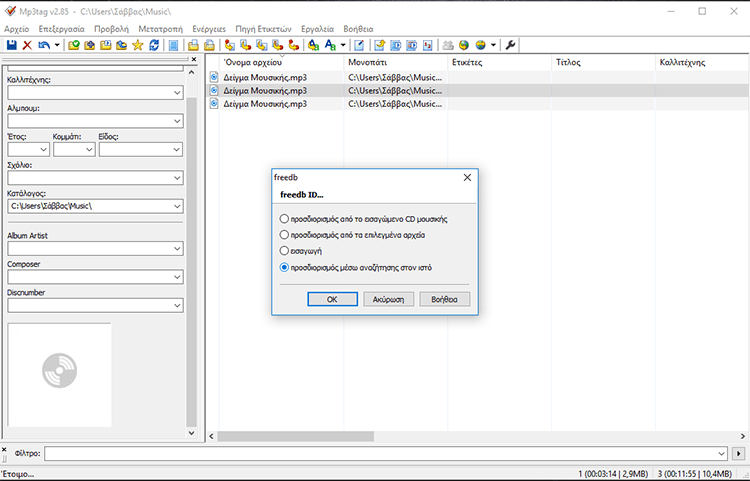
Task: Close the filter bar with its X
Action: click(x=4, y=450)
